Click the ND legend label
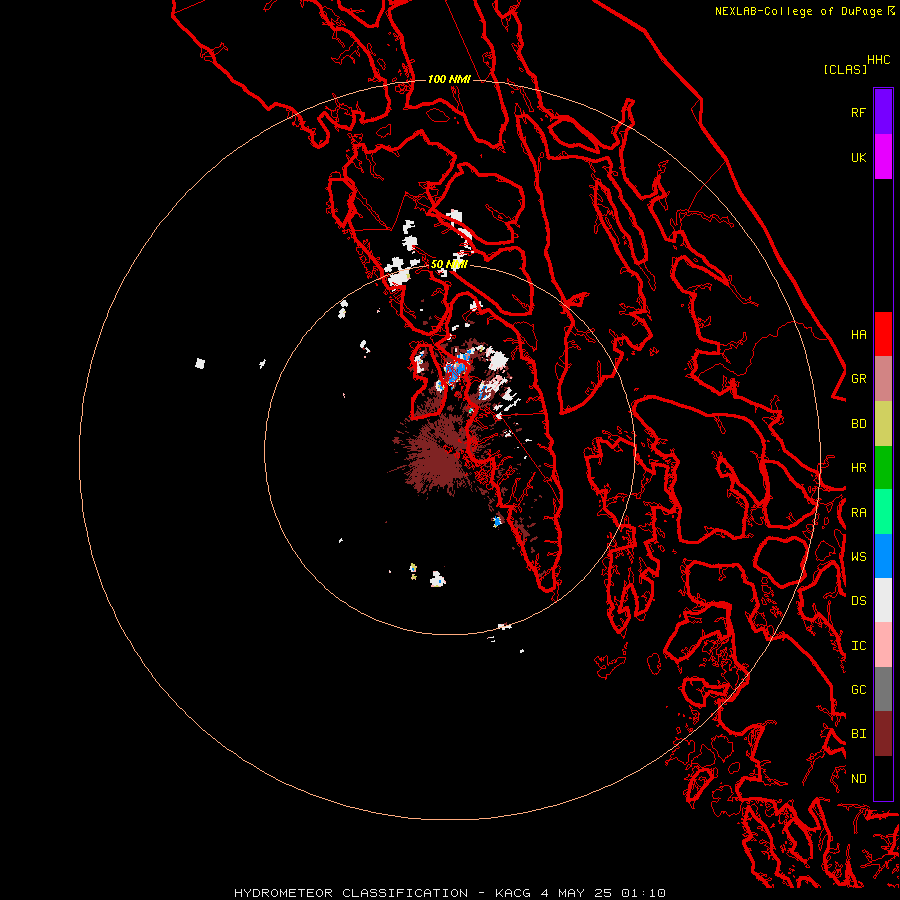900x900 pixels. point(858,779)
